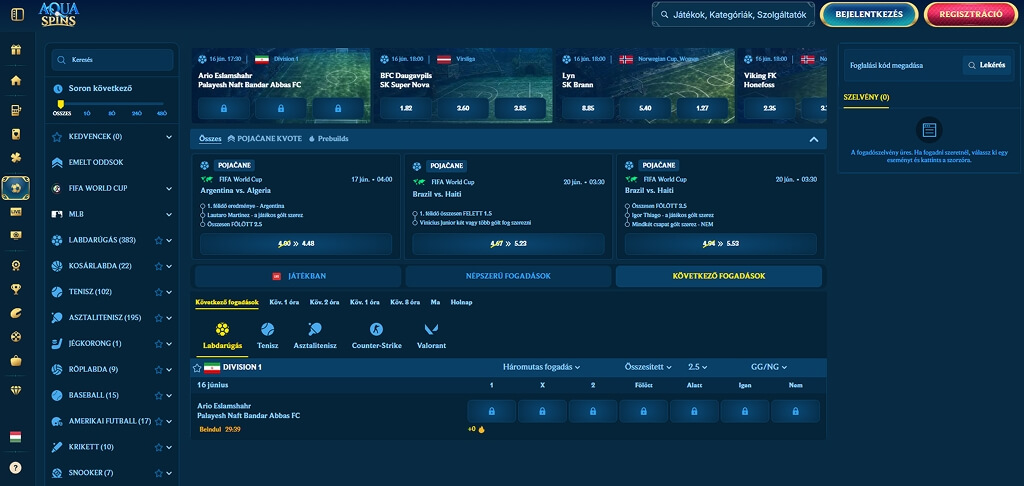Click the Regisztráció button
Viewport: 1024px width, 486px height.
click(970, 14)
